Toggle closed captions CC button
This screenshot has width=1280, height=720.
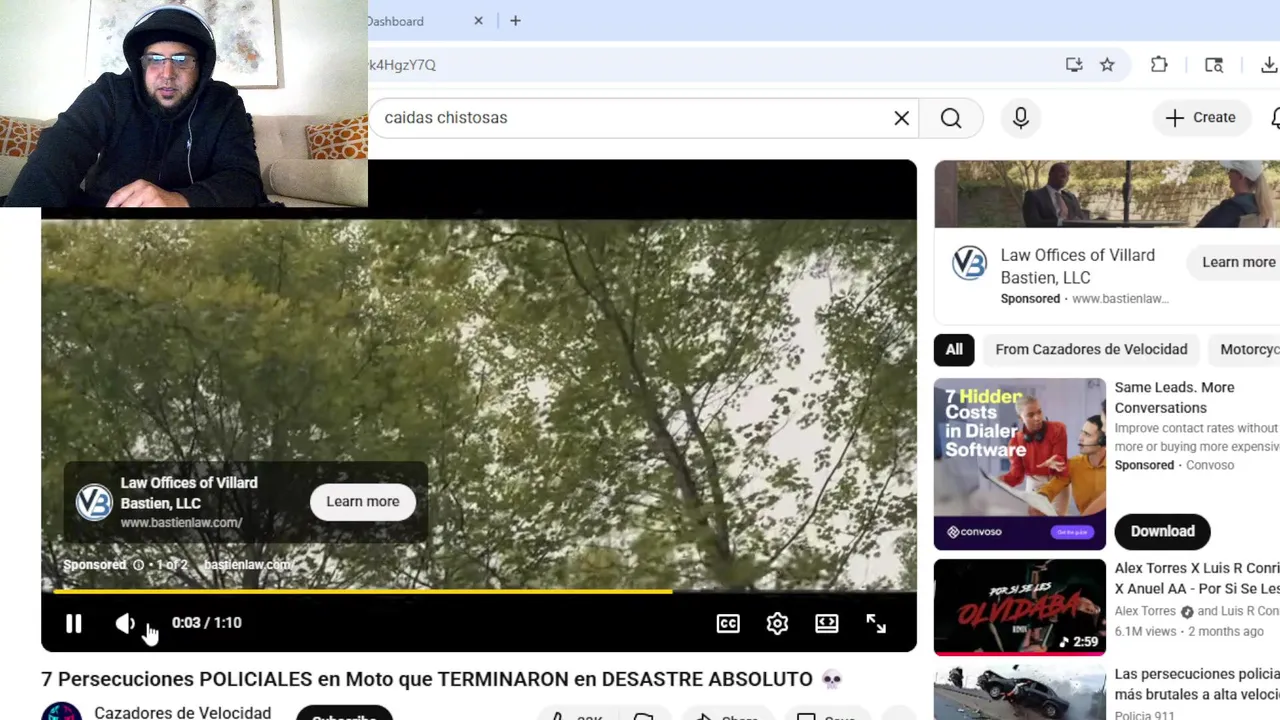click(x=728, y=623)
